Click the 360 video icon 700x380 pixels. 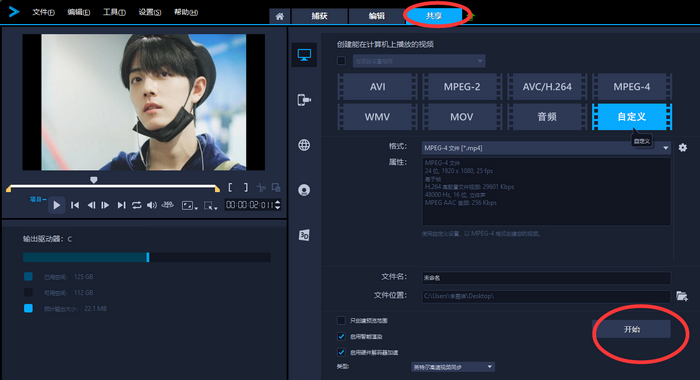(x=167, y=205)
